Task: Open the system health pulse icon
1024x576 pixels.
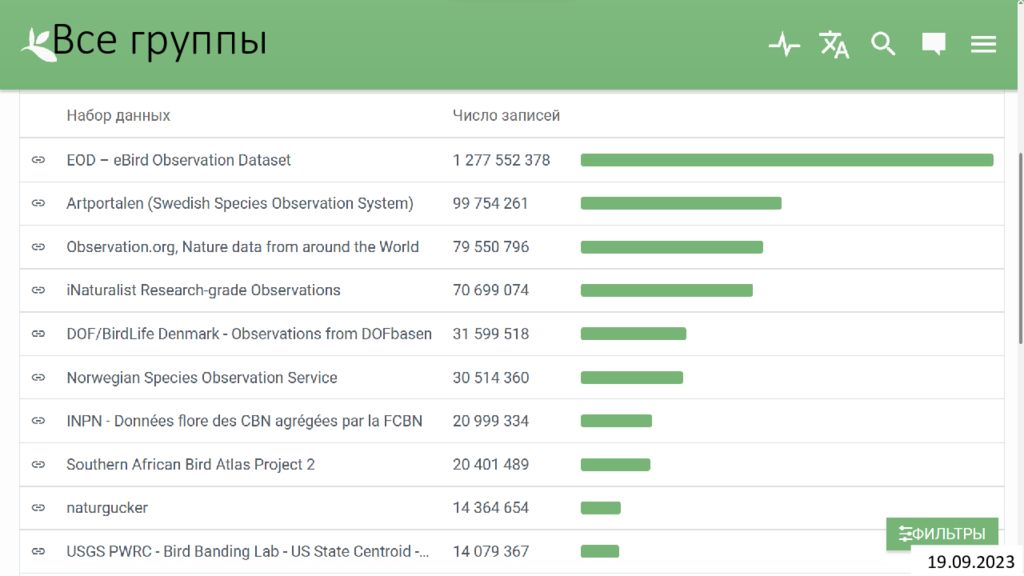Action: tap(784, 44)
